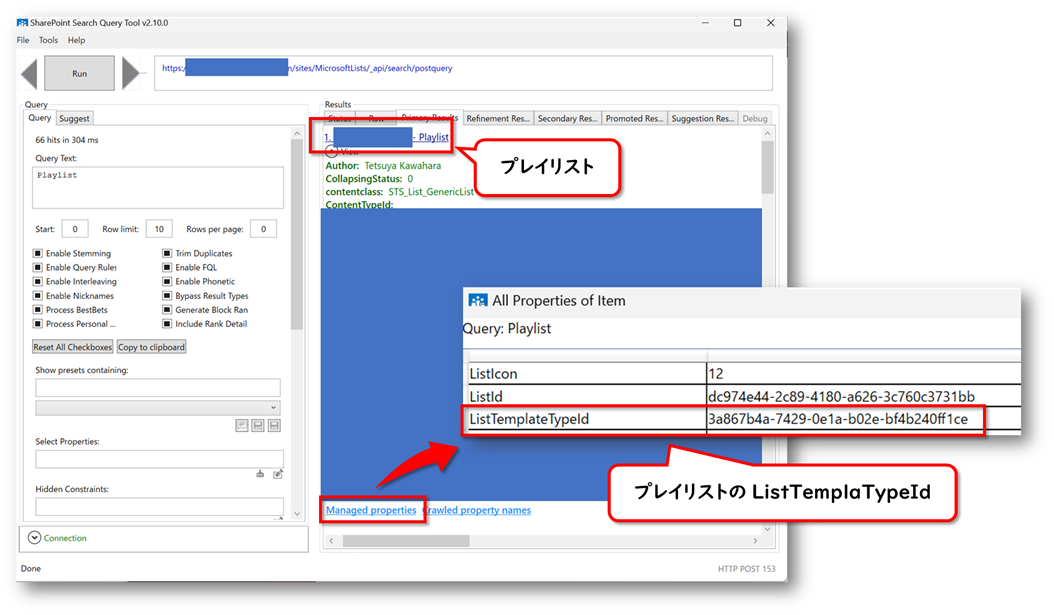The image size is (1054, 615).
Task: Click the SharePoint Search Query Tool title icon
Action: click(22, 22)
